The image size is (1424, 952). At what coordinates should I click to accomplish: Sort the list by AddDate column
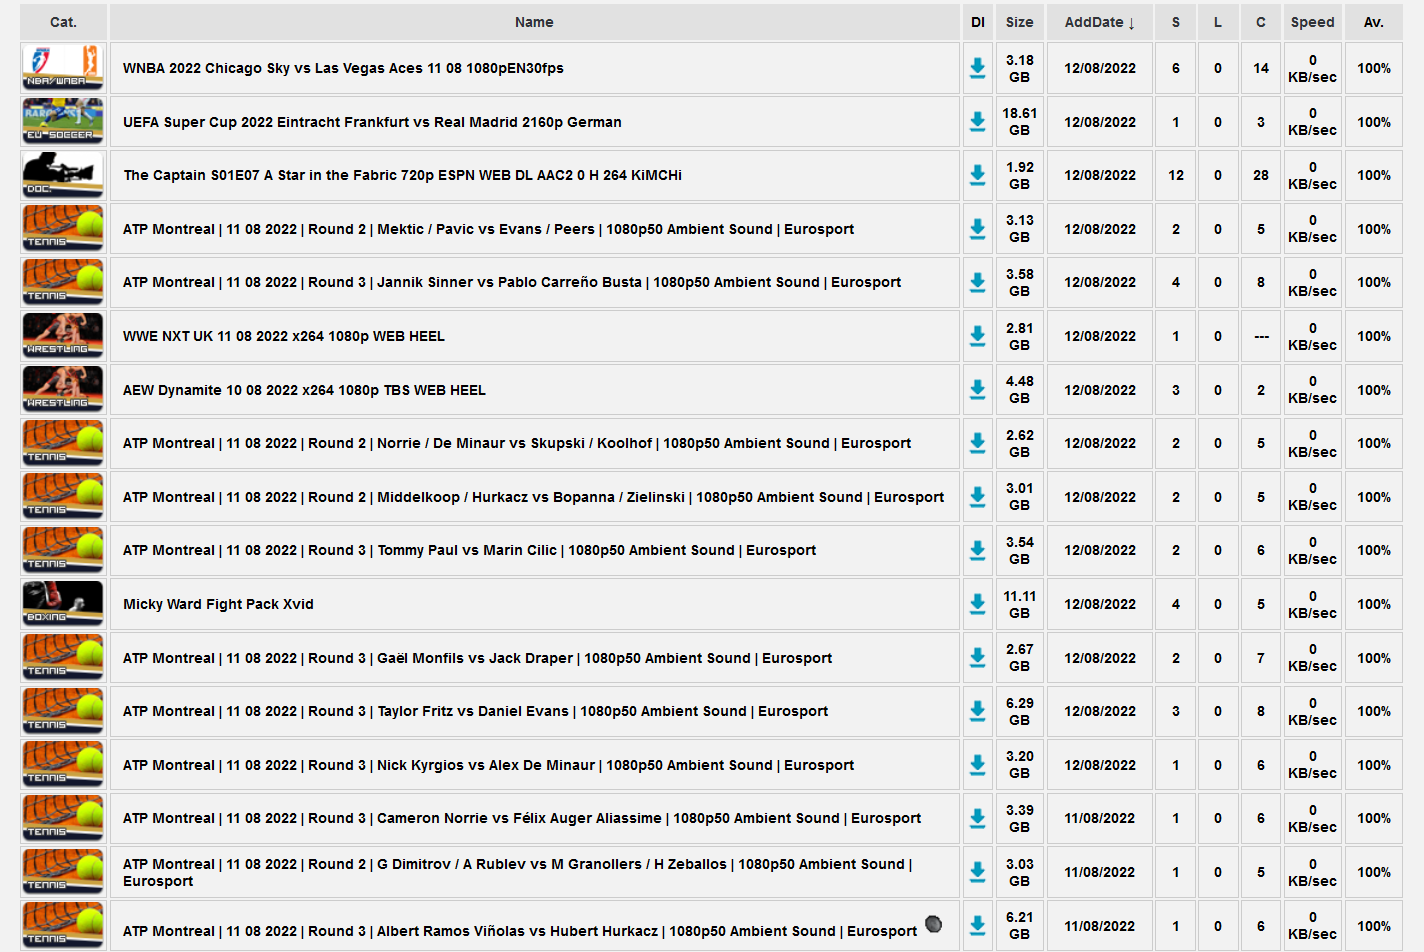(x=1099, y=22)
